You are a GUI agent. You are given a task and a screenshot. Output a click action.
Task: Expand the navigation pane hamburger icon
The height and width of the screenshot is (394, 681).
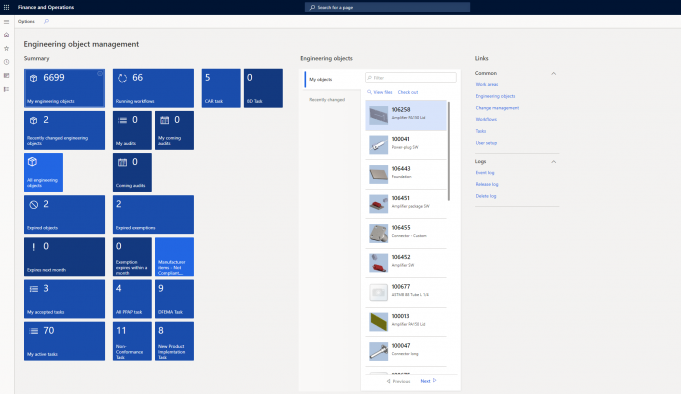pos(7,22)
